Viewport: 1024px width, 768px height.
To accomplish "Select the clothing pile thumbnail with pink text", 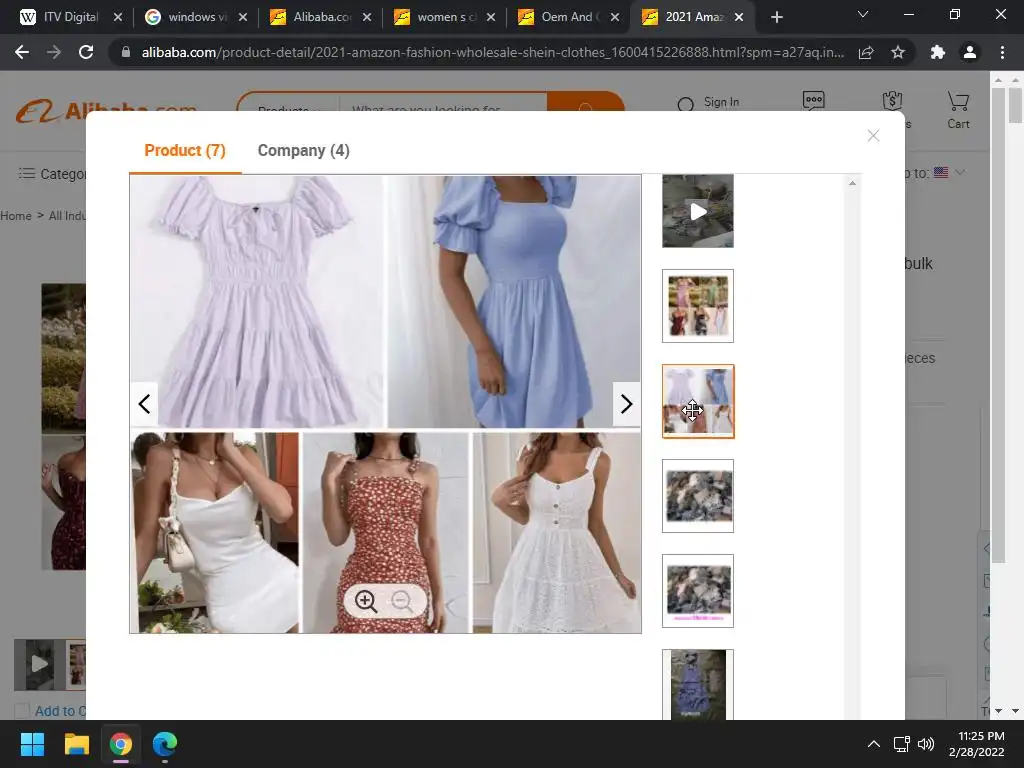I will point(697,591).
